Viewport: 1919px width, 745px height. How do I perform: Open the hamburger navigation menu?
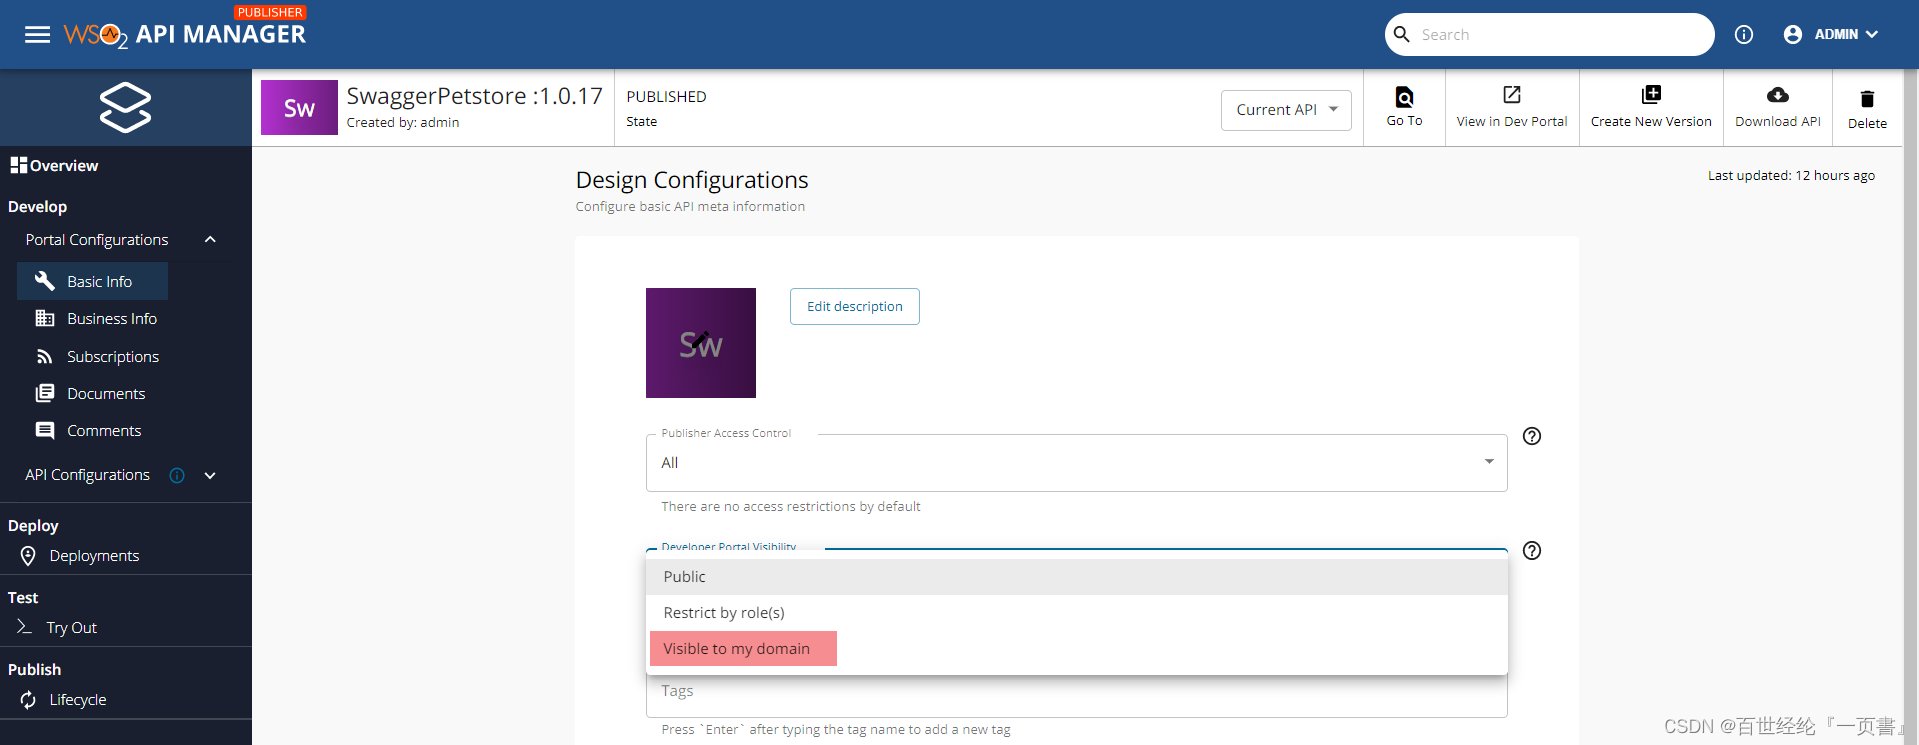37,35
